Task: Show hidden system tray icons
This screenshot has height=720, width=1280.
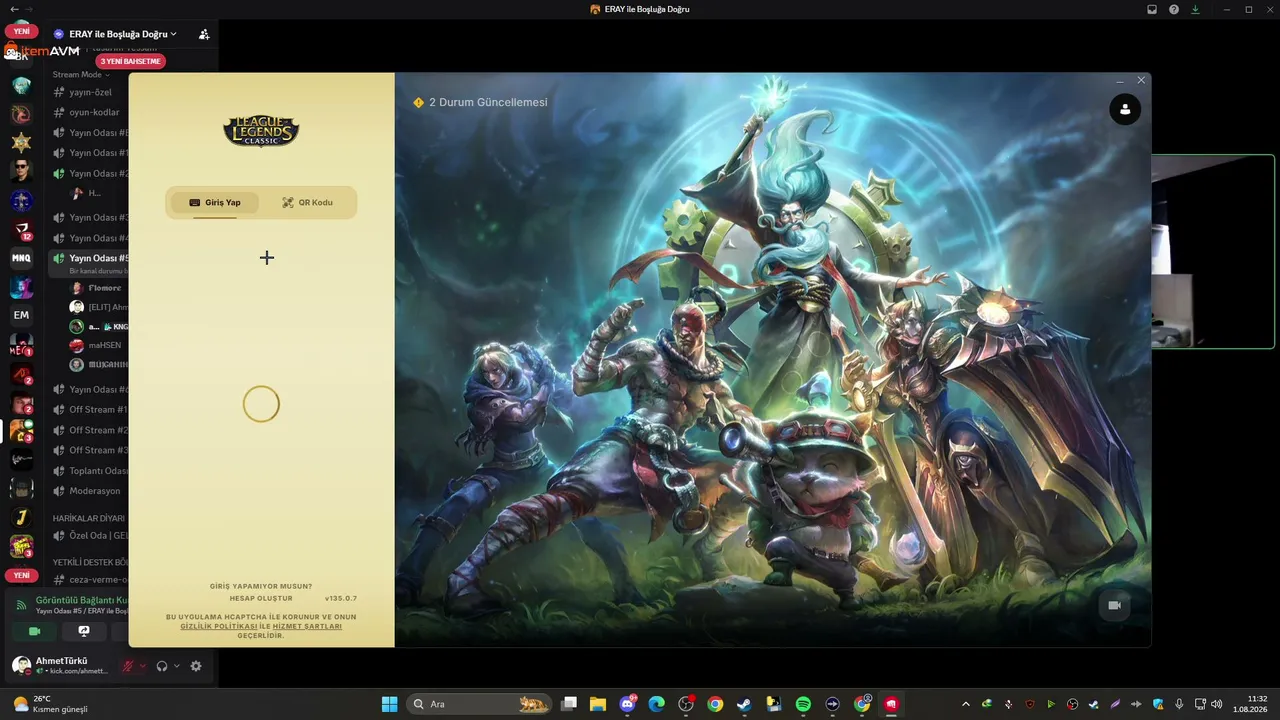Action: [965, 704]
